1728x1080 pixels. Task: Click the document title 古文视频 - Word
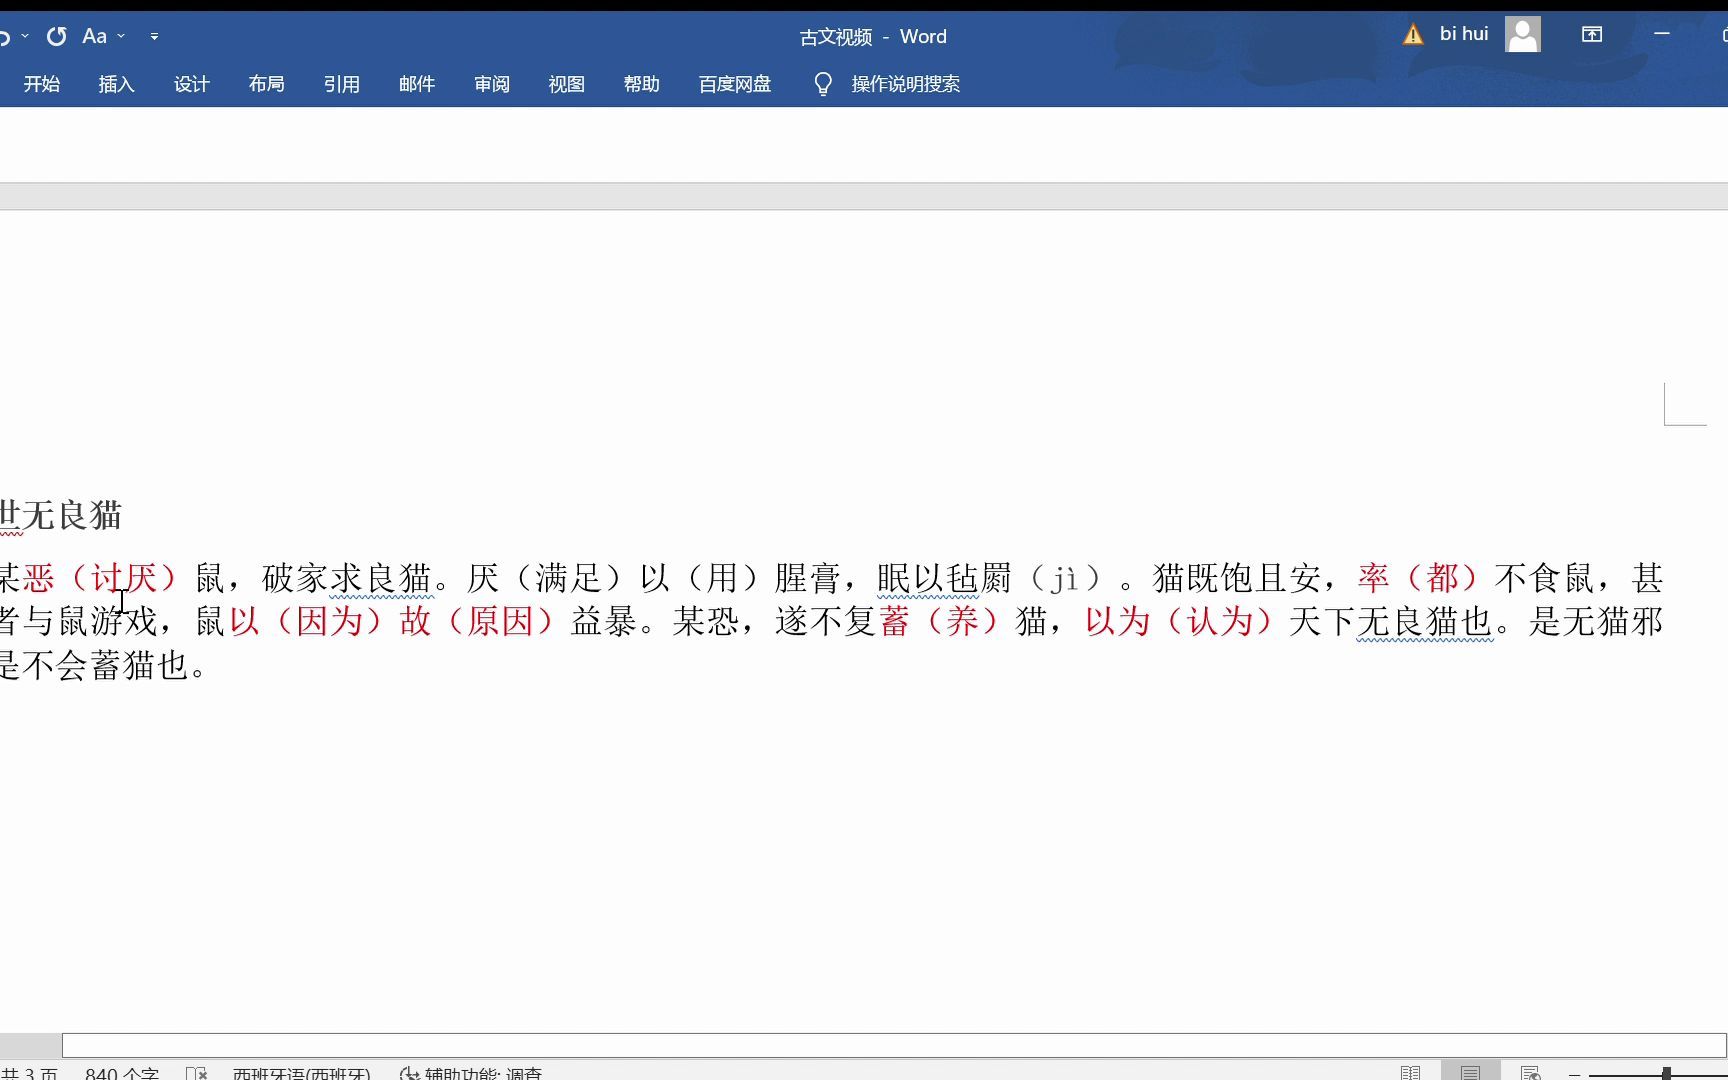click(873, 37)
